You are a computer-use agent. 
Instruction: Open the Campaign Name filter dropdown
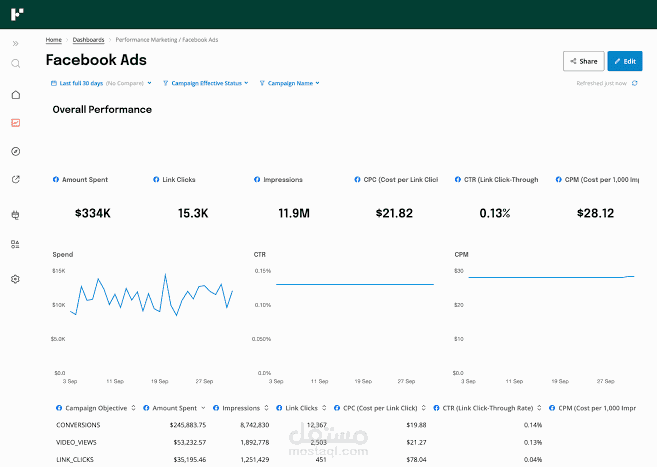click(290, 83)
